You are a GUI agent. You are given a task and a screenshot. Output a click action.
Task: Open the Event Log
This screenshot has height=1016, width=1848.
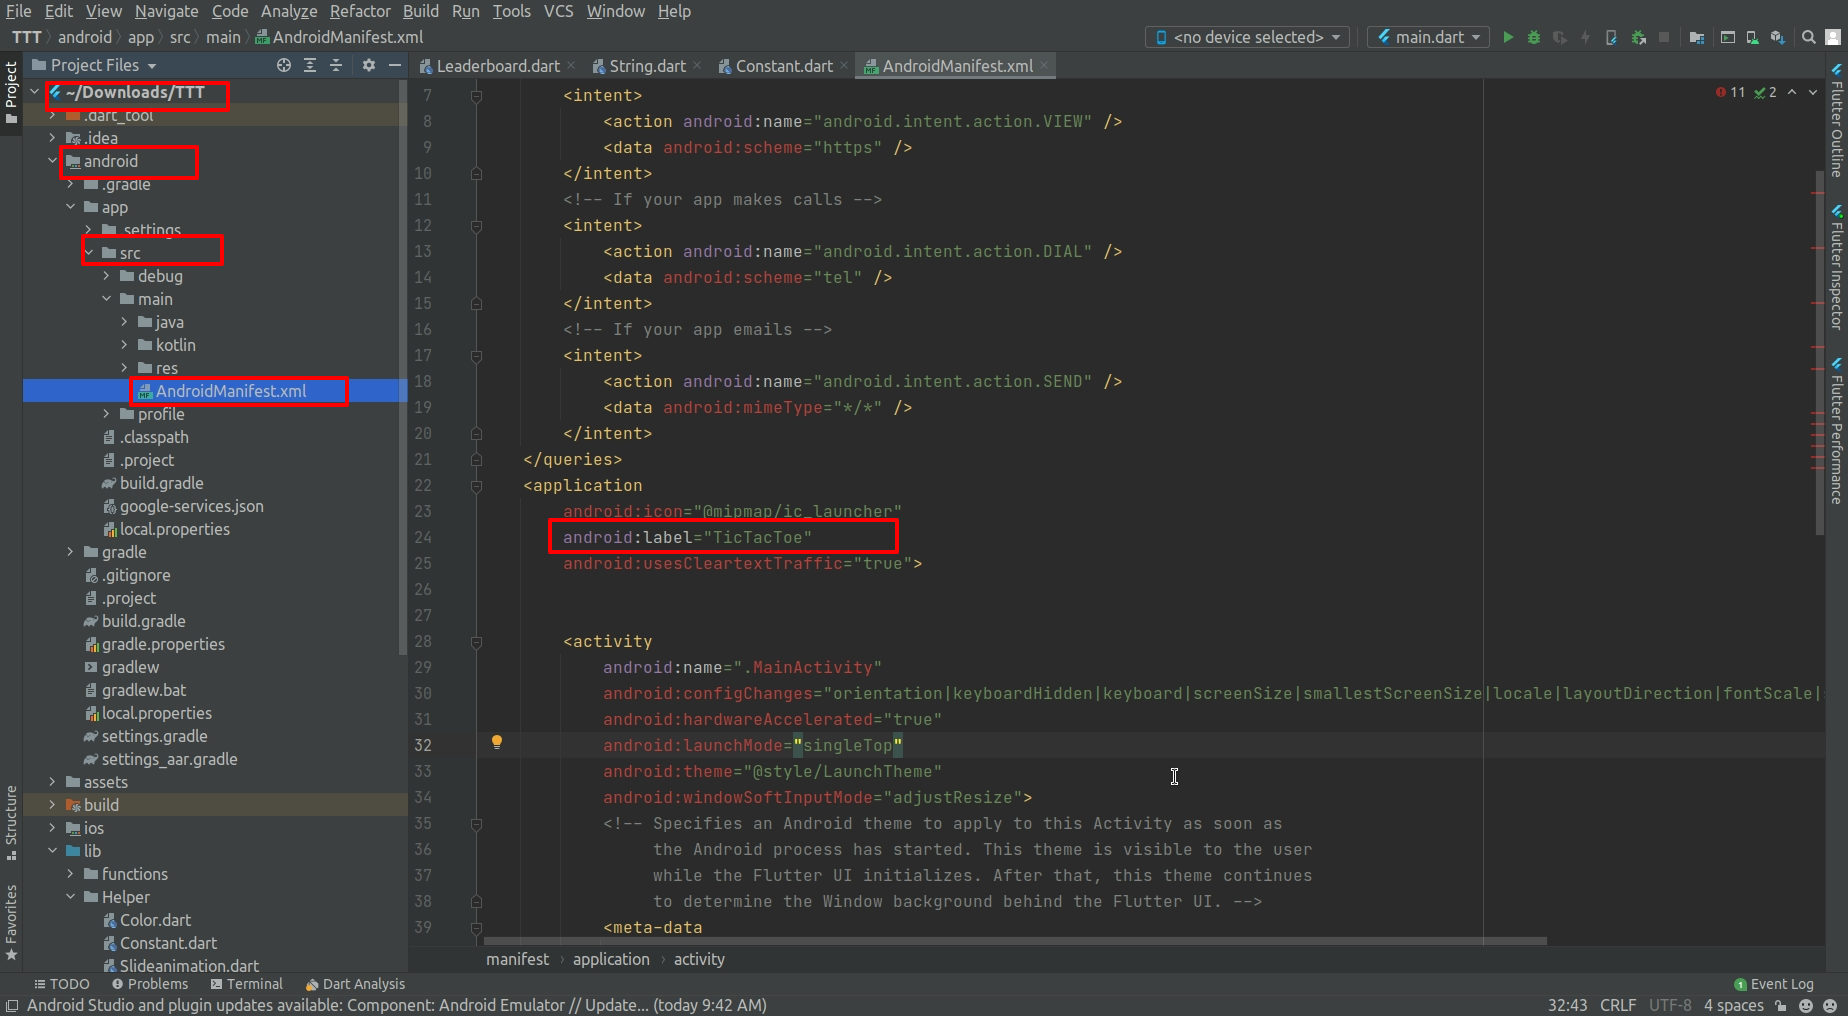(x=1773, y=984)
